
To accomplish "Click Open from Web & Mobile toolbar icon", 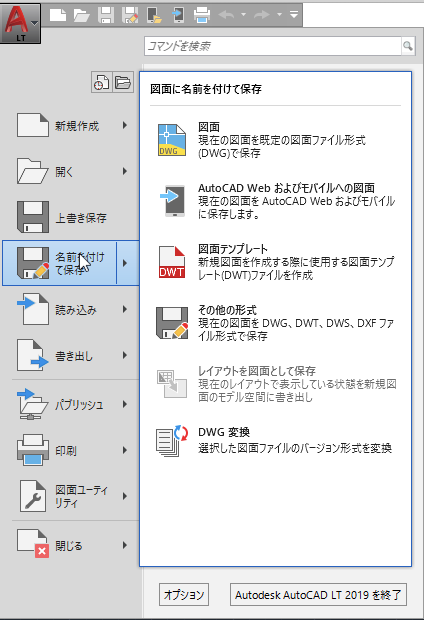I will [x=154, y=15].
